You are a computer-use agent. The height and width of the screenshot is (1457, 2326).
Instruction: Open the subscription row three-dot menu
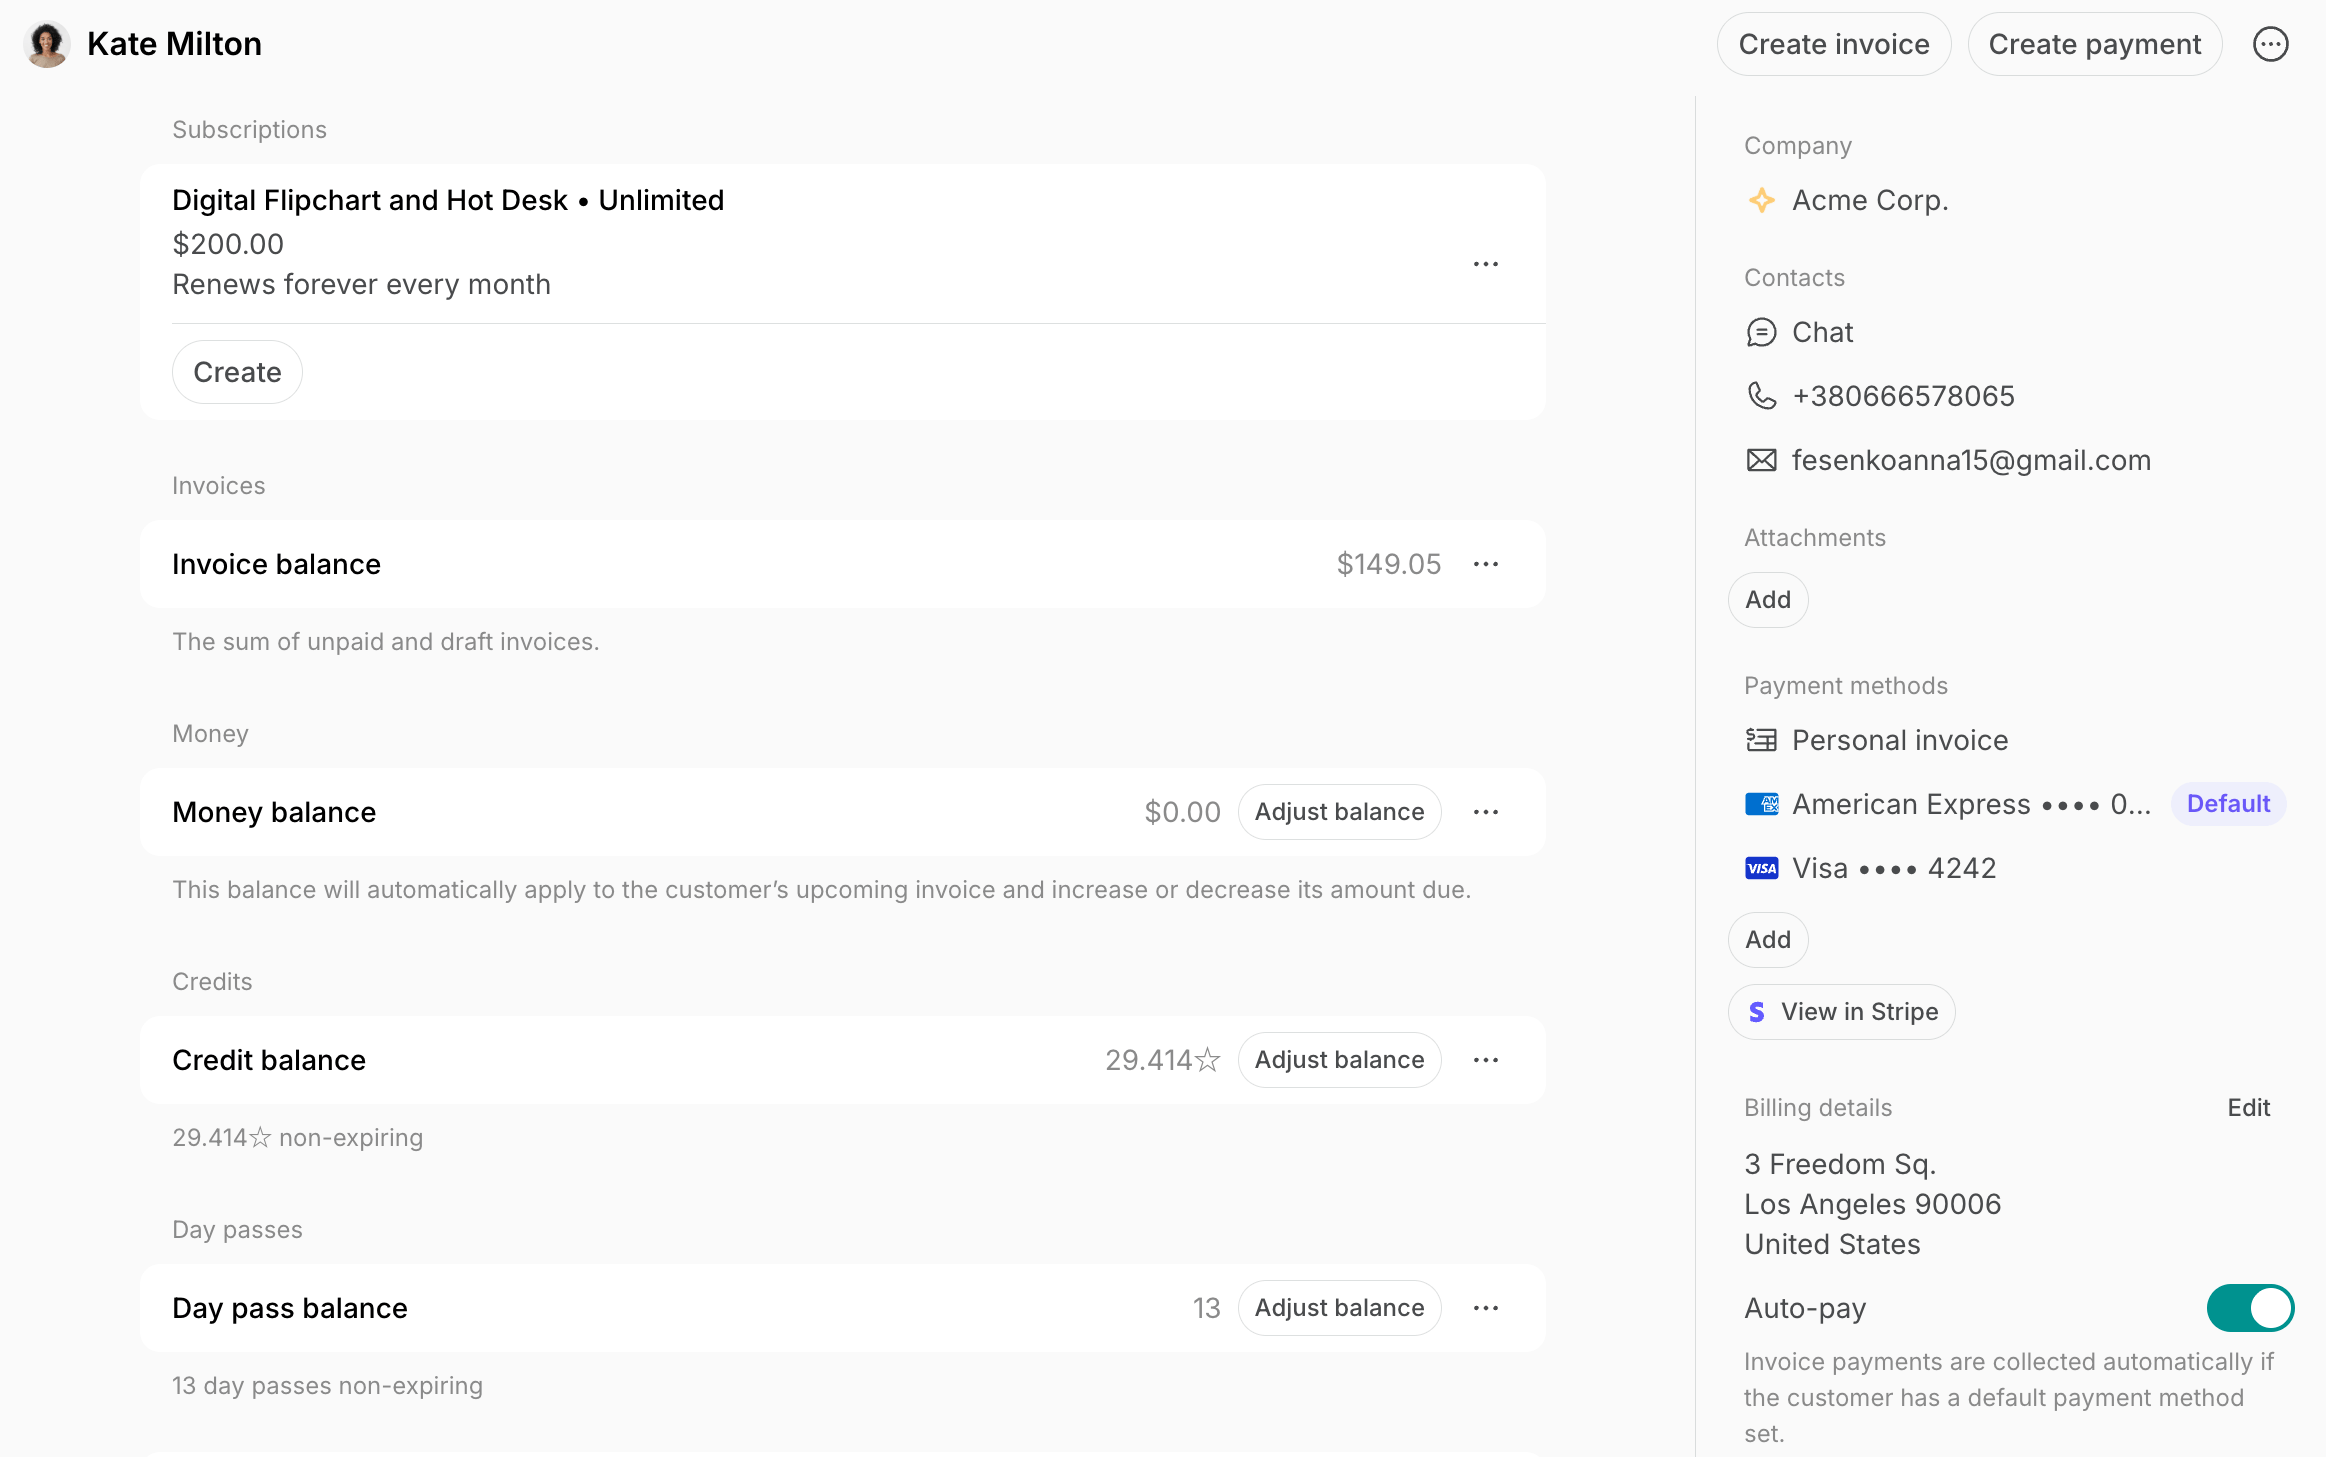coord(1485,264)
